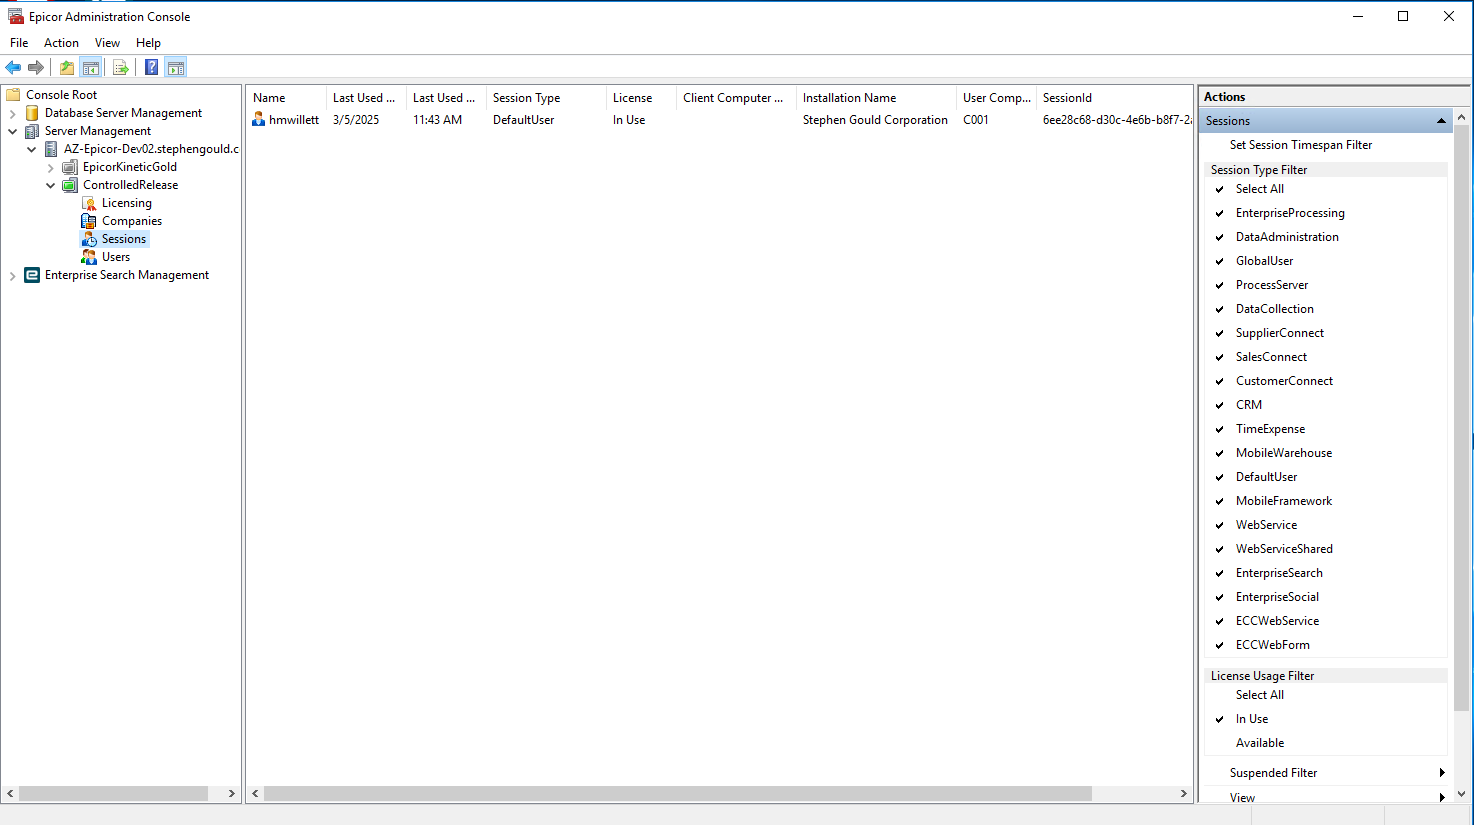1474x825 pixels.
Task: Collapse the Sessions actions section
Action: pos(1441,121)
